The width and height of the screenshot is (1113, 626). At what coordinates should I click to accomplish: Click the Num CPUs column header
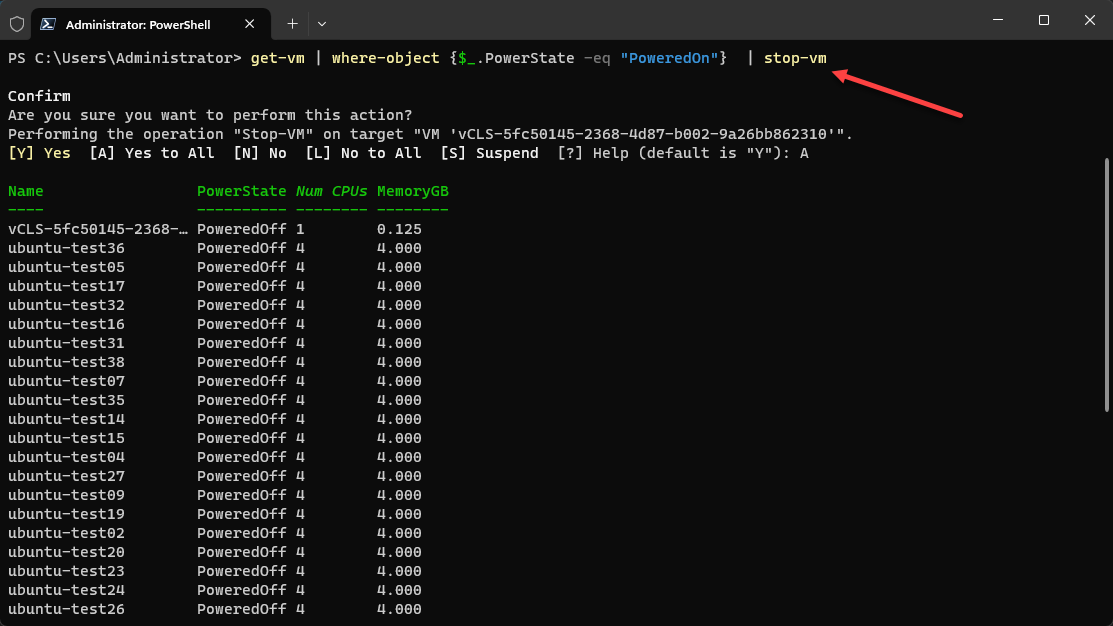[331, 191]
